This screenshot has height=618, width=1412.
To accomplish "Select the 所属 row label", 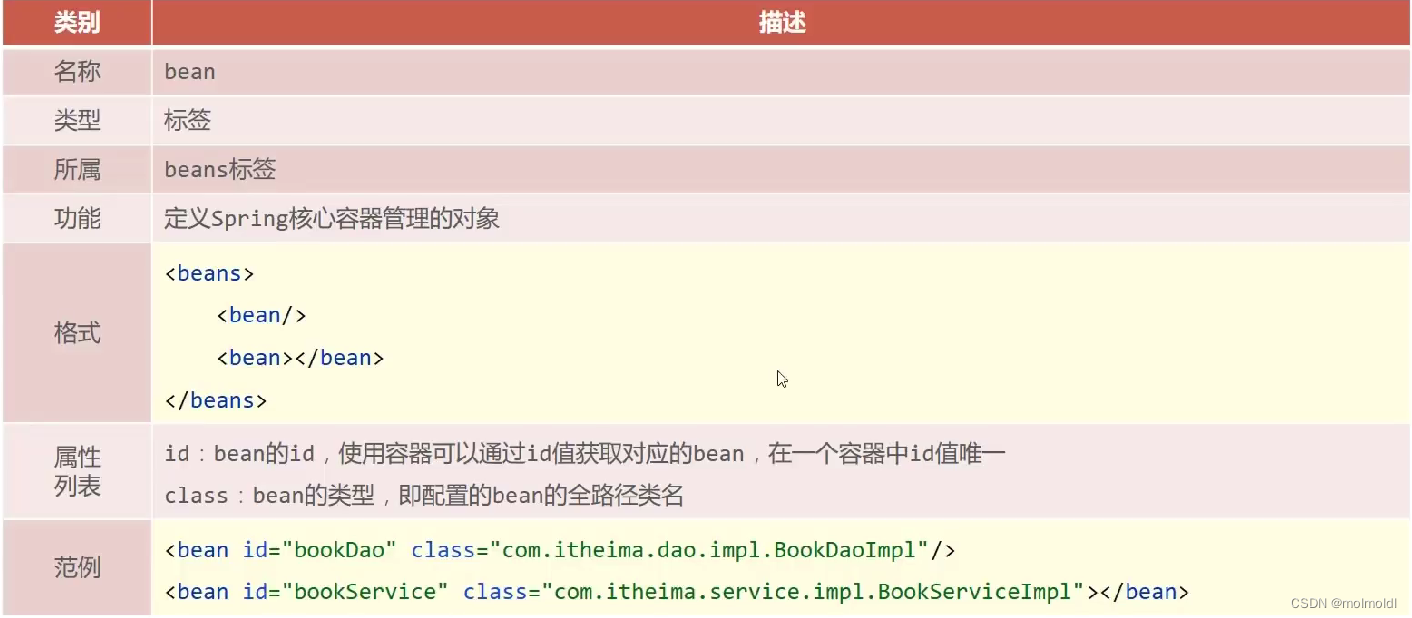I will click(76, 169).
